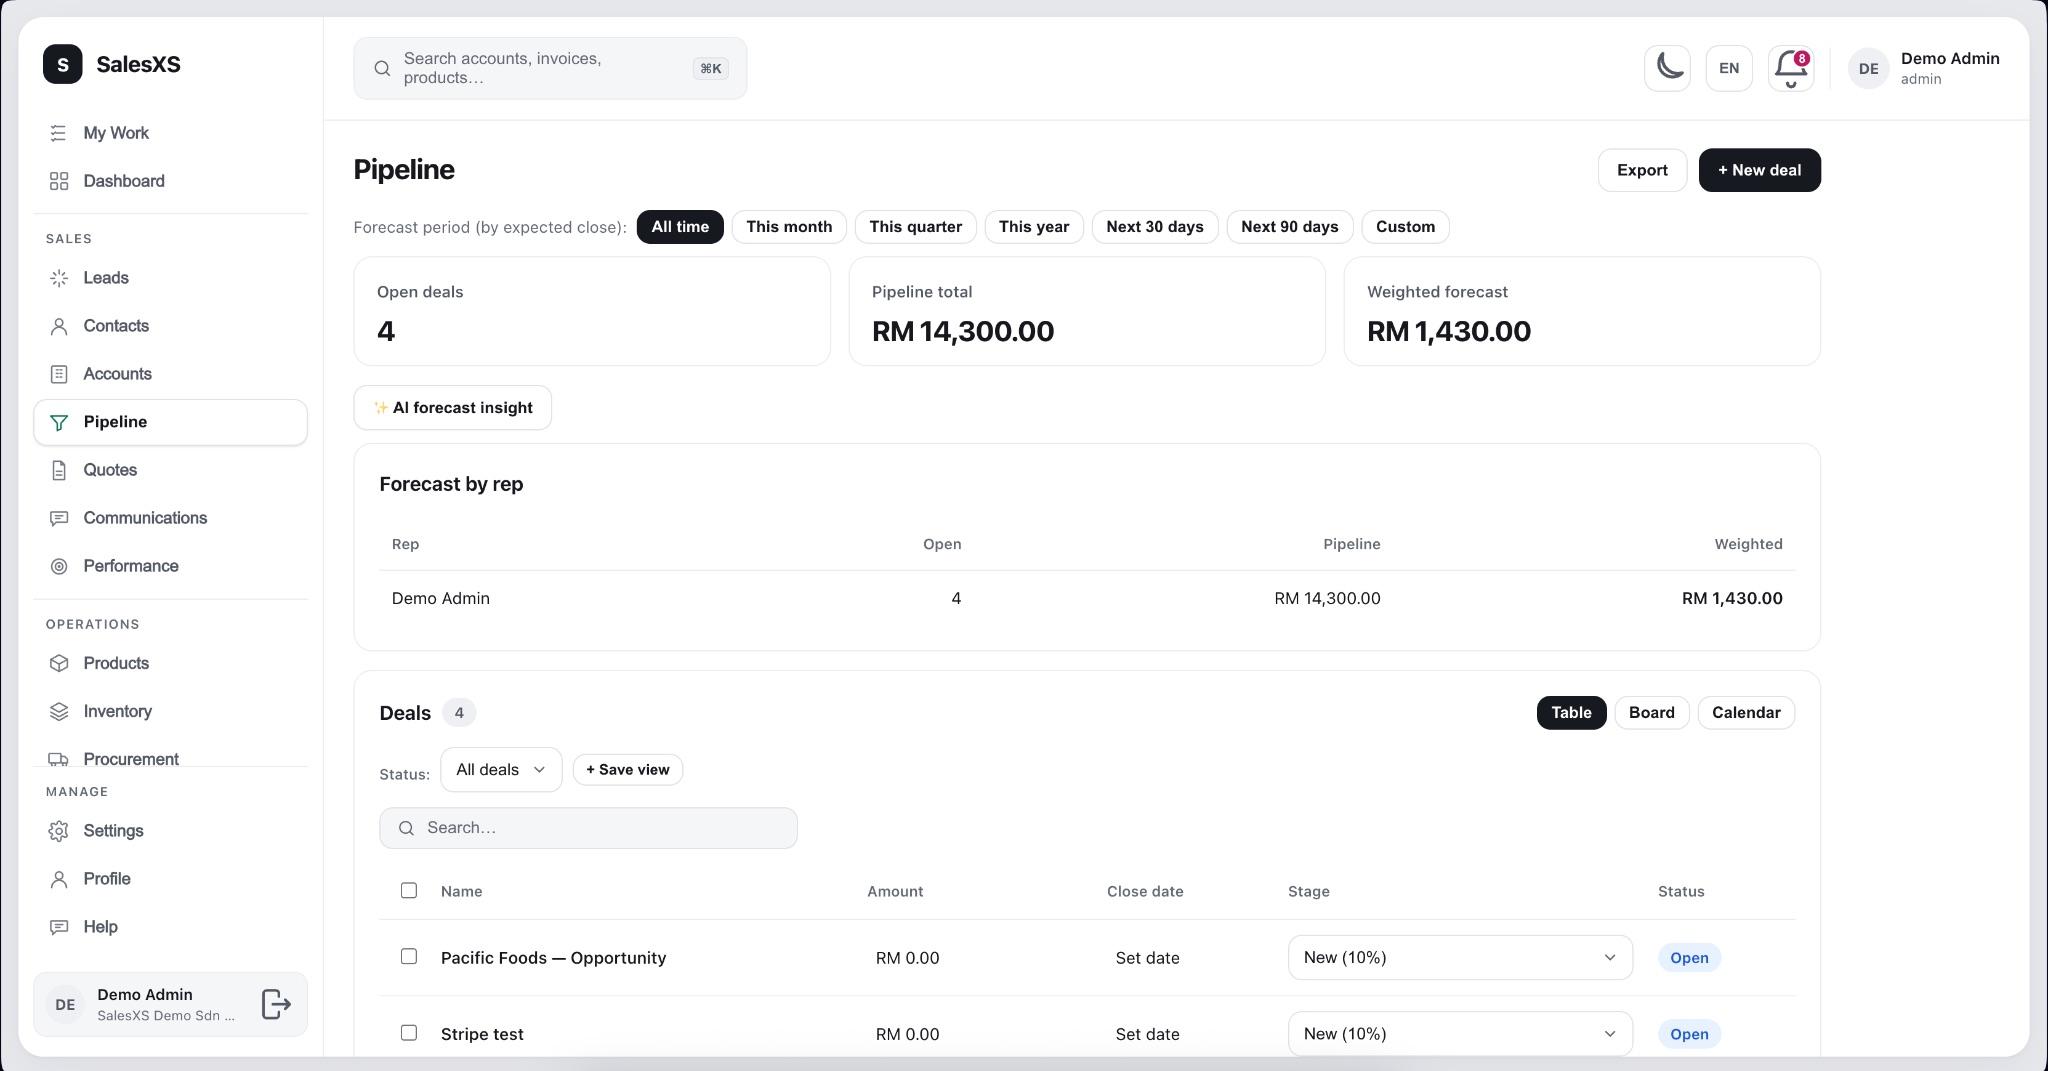The height and width of the screenshot is (1071, 2048).
Task: Select the Custom forecast period
Action: pyautogui.click(x=1405, y=227)
